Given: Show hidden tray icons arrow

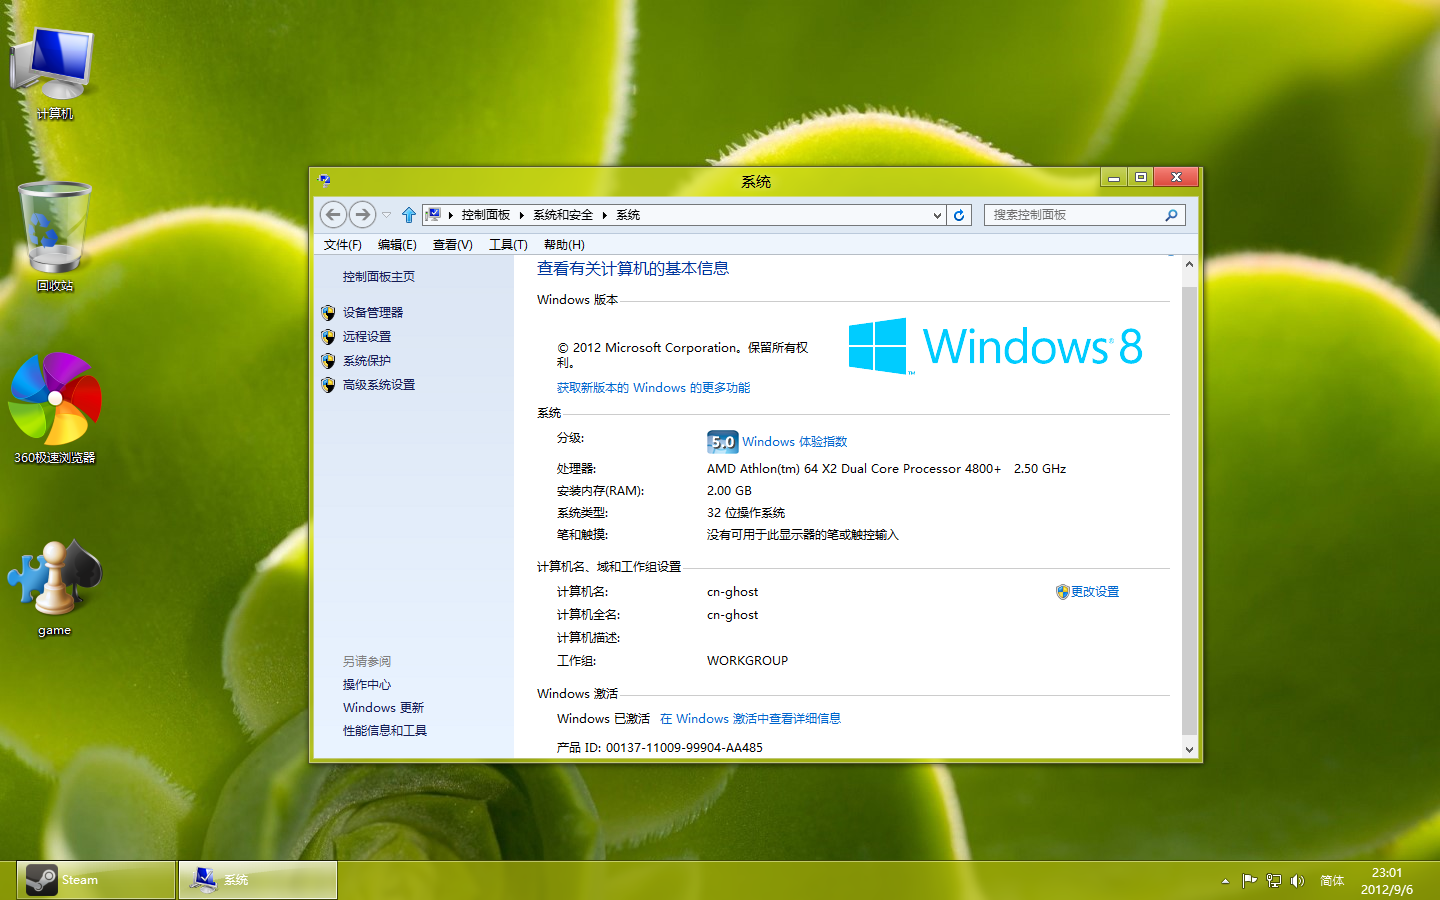Looking at the screenshot, I should (x=1225, y=881).
